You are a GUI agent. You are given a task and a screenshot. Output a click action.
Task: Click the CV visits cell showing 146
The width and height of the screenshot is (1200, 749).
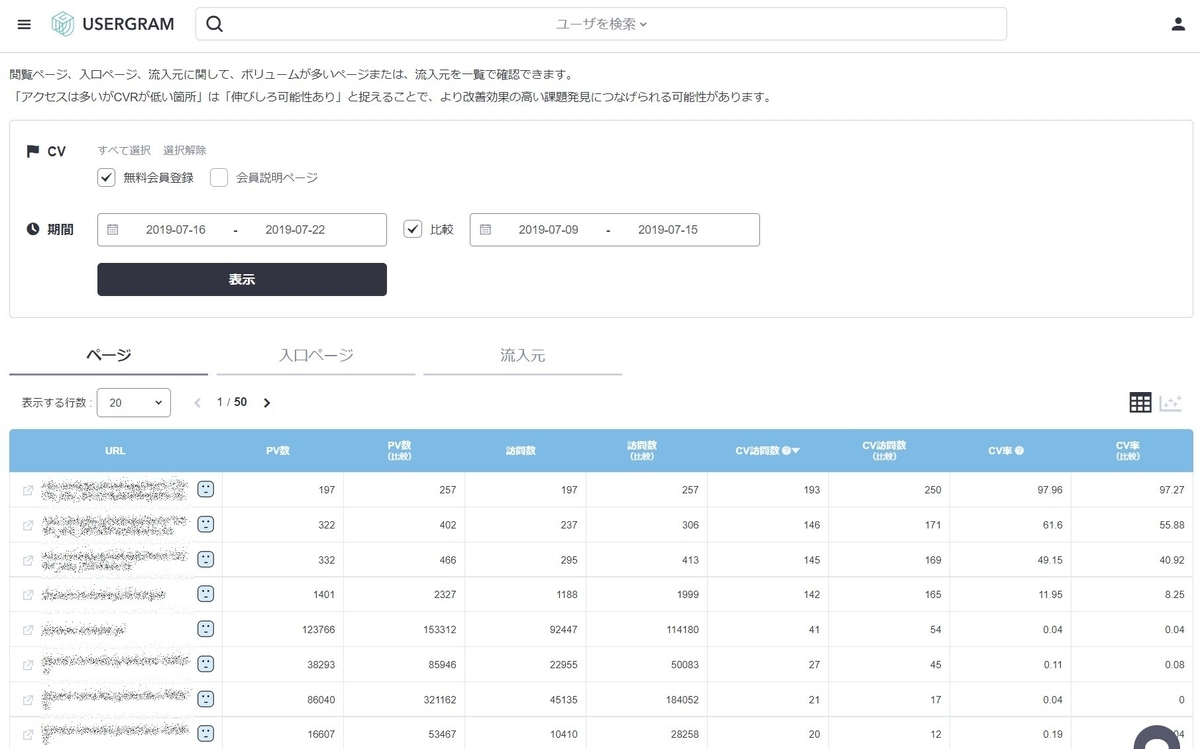click(768, 525)
